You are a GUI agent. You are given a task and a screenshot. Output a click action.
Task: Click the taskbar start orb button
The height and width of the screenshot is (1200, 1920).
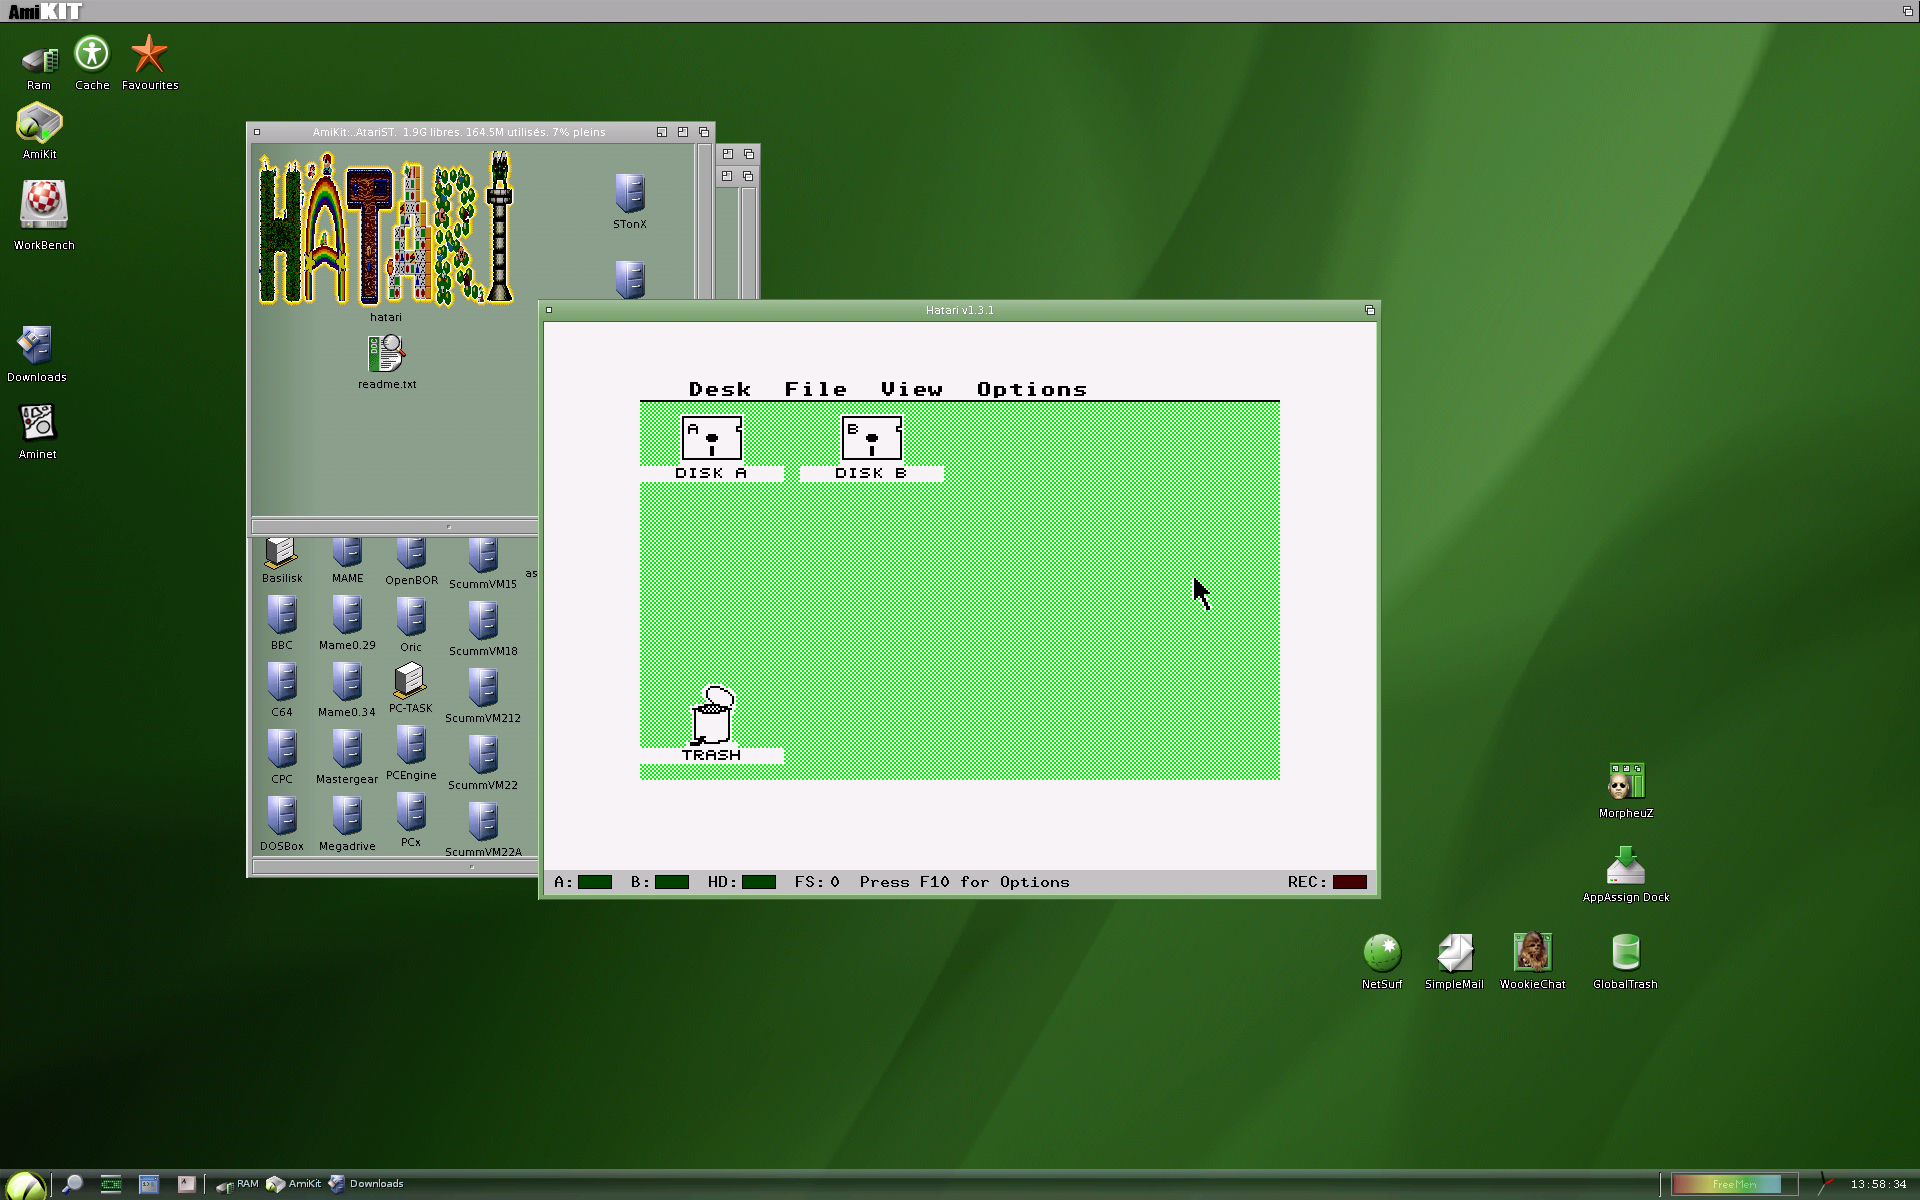click(24, 1185)
